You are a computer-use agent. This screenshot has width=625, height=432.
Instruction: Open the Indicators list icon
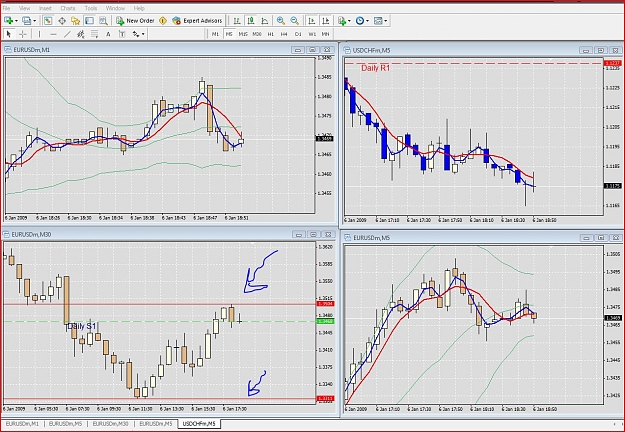coord(342,21)
